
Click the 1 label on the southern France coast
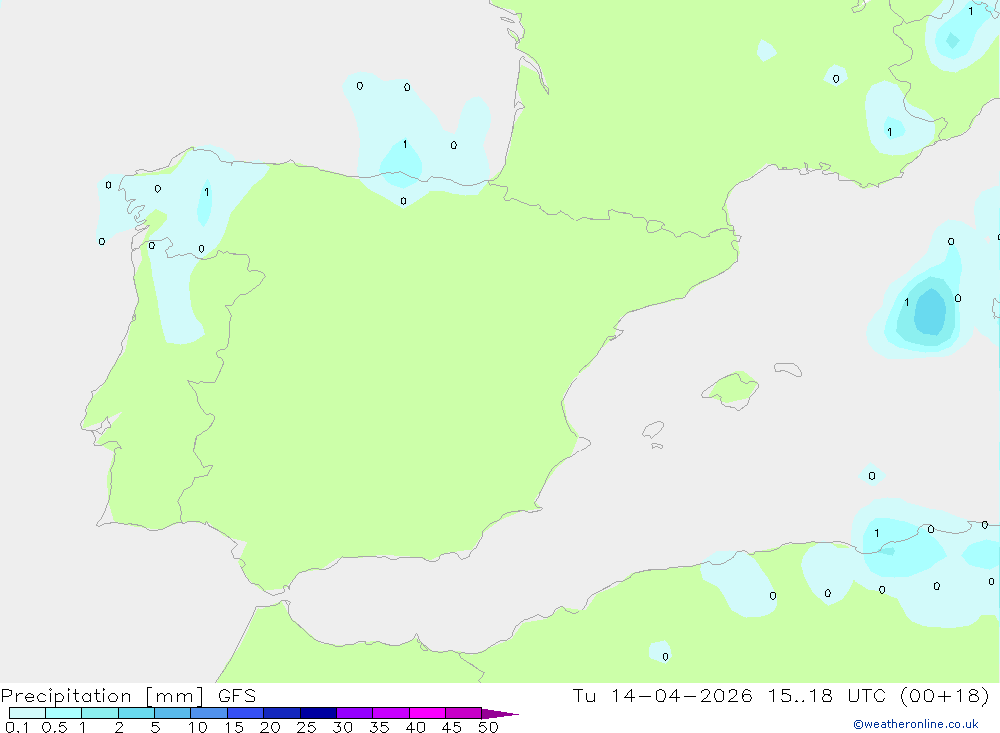889,132
